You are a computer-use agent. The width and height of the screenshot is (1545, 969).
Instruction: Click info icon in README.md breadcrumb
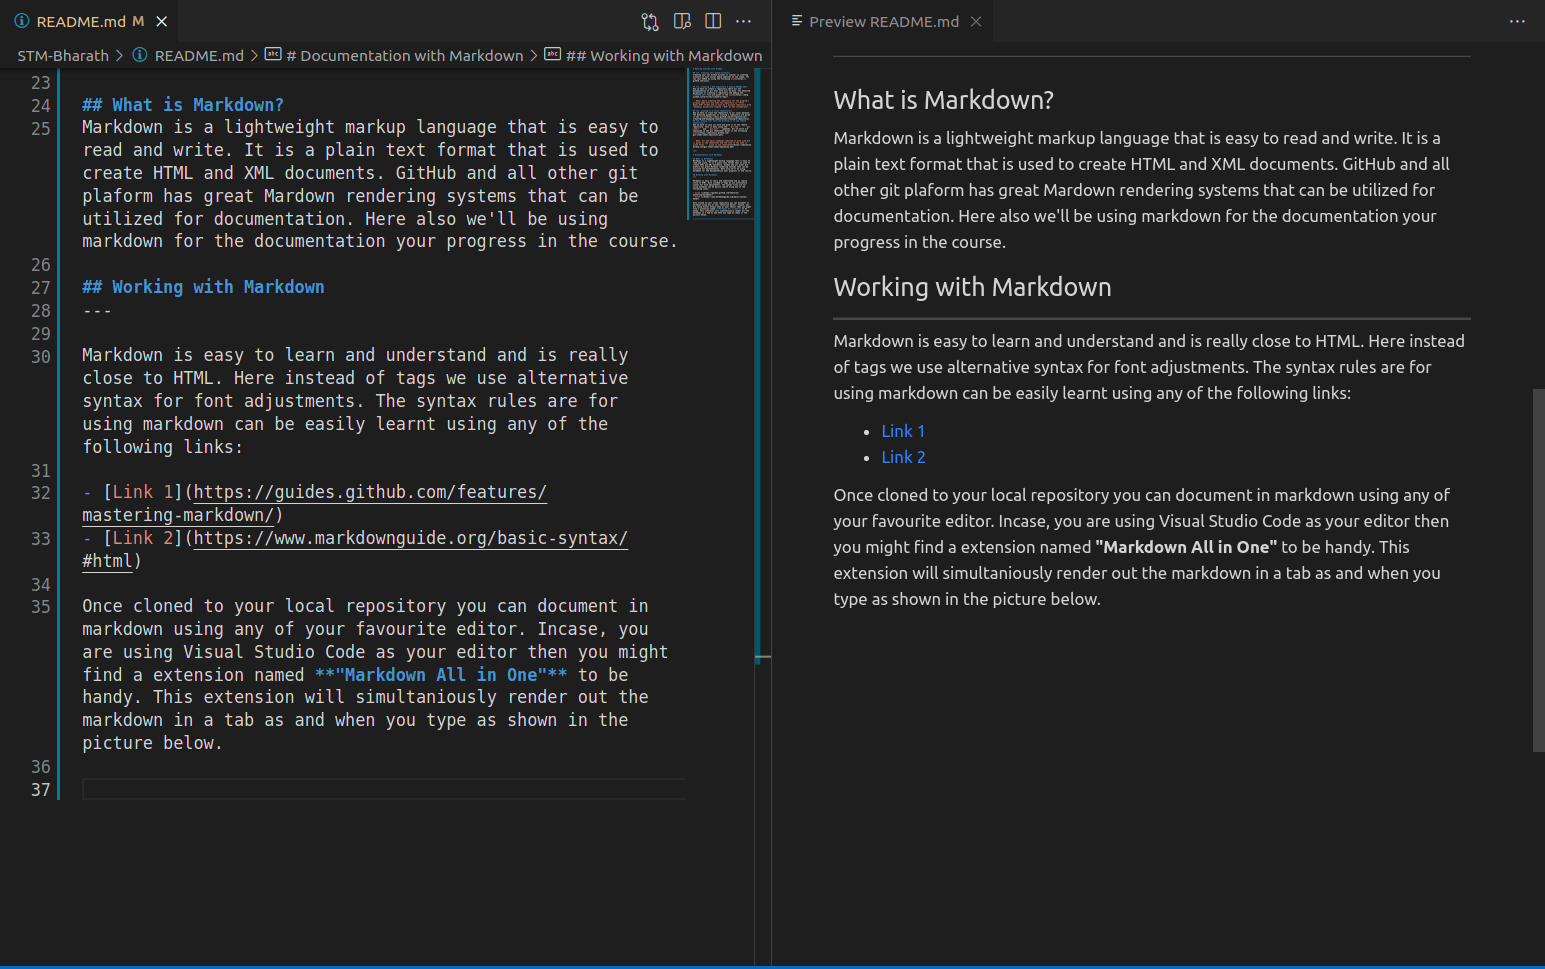point(140,55)
